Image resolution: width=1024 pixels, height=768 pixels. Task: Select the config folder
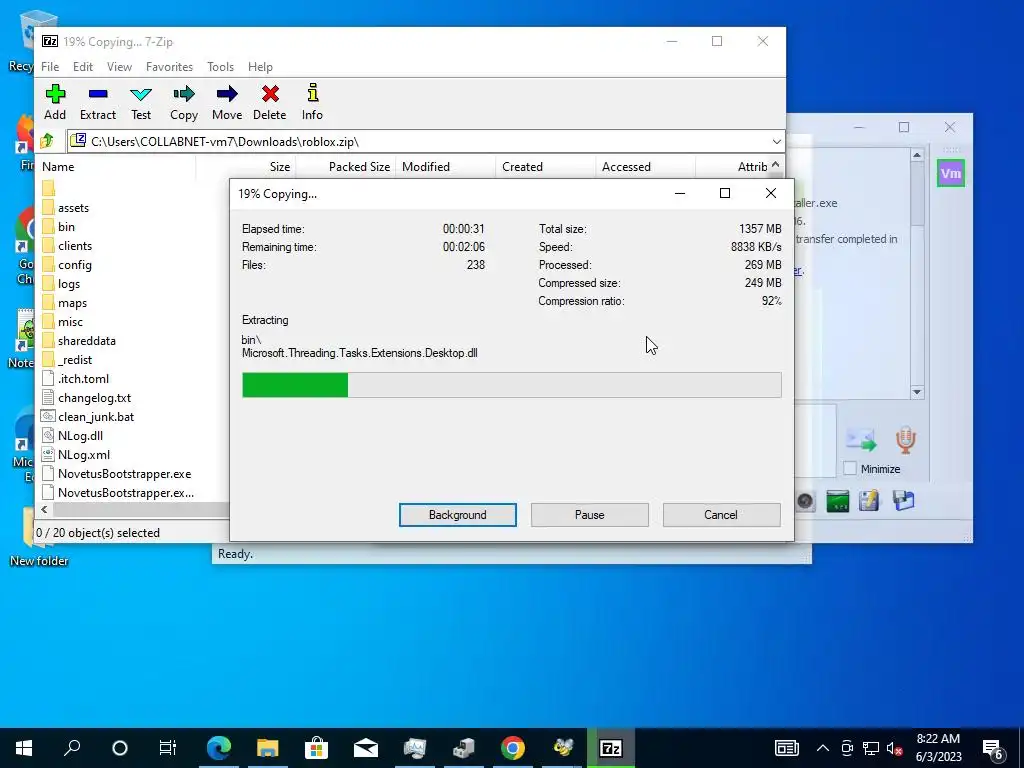(x=74, y=264)
